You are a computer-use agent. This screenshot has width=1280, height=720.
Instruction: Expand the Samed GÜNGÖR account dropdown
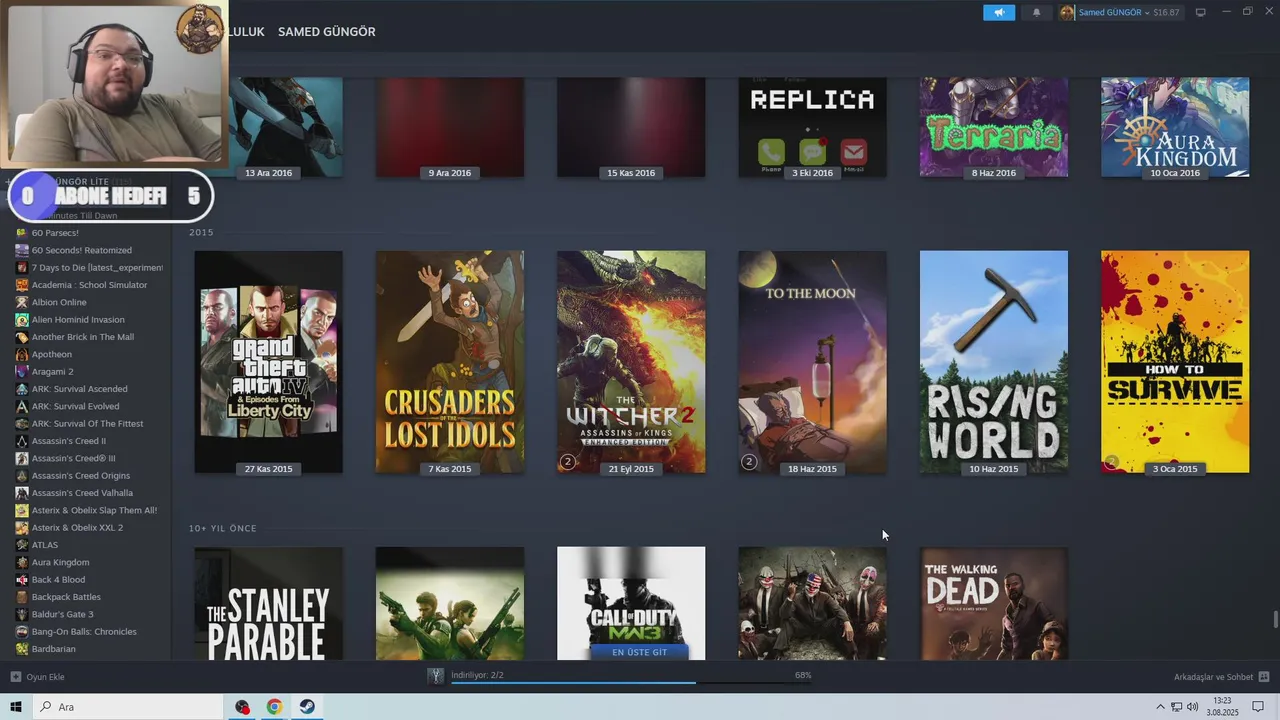point(1121,12)
